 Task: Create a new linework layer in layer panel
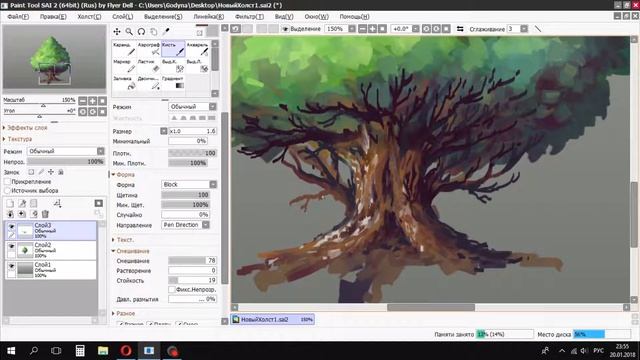point(22,203)
